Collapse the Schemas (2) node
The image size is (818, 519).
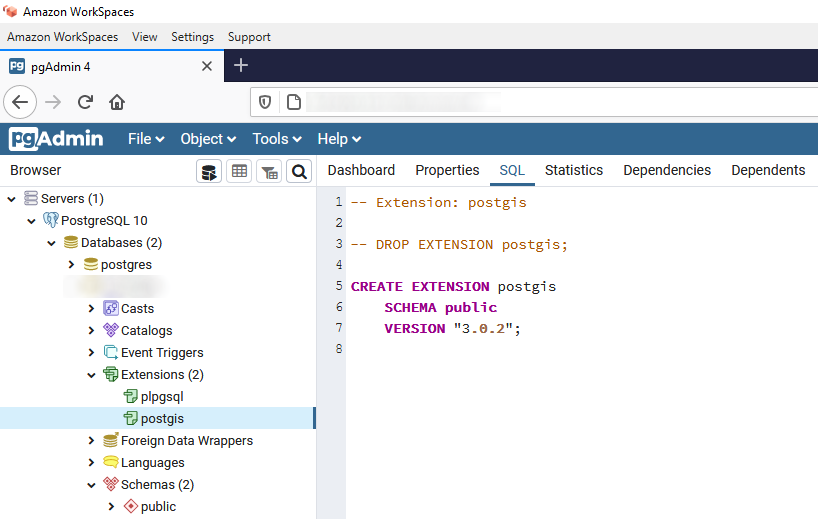tap(91, 485)
